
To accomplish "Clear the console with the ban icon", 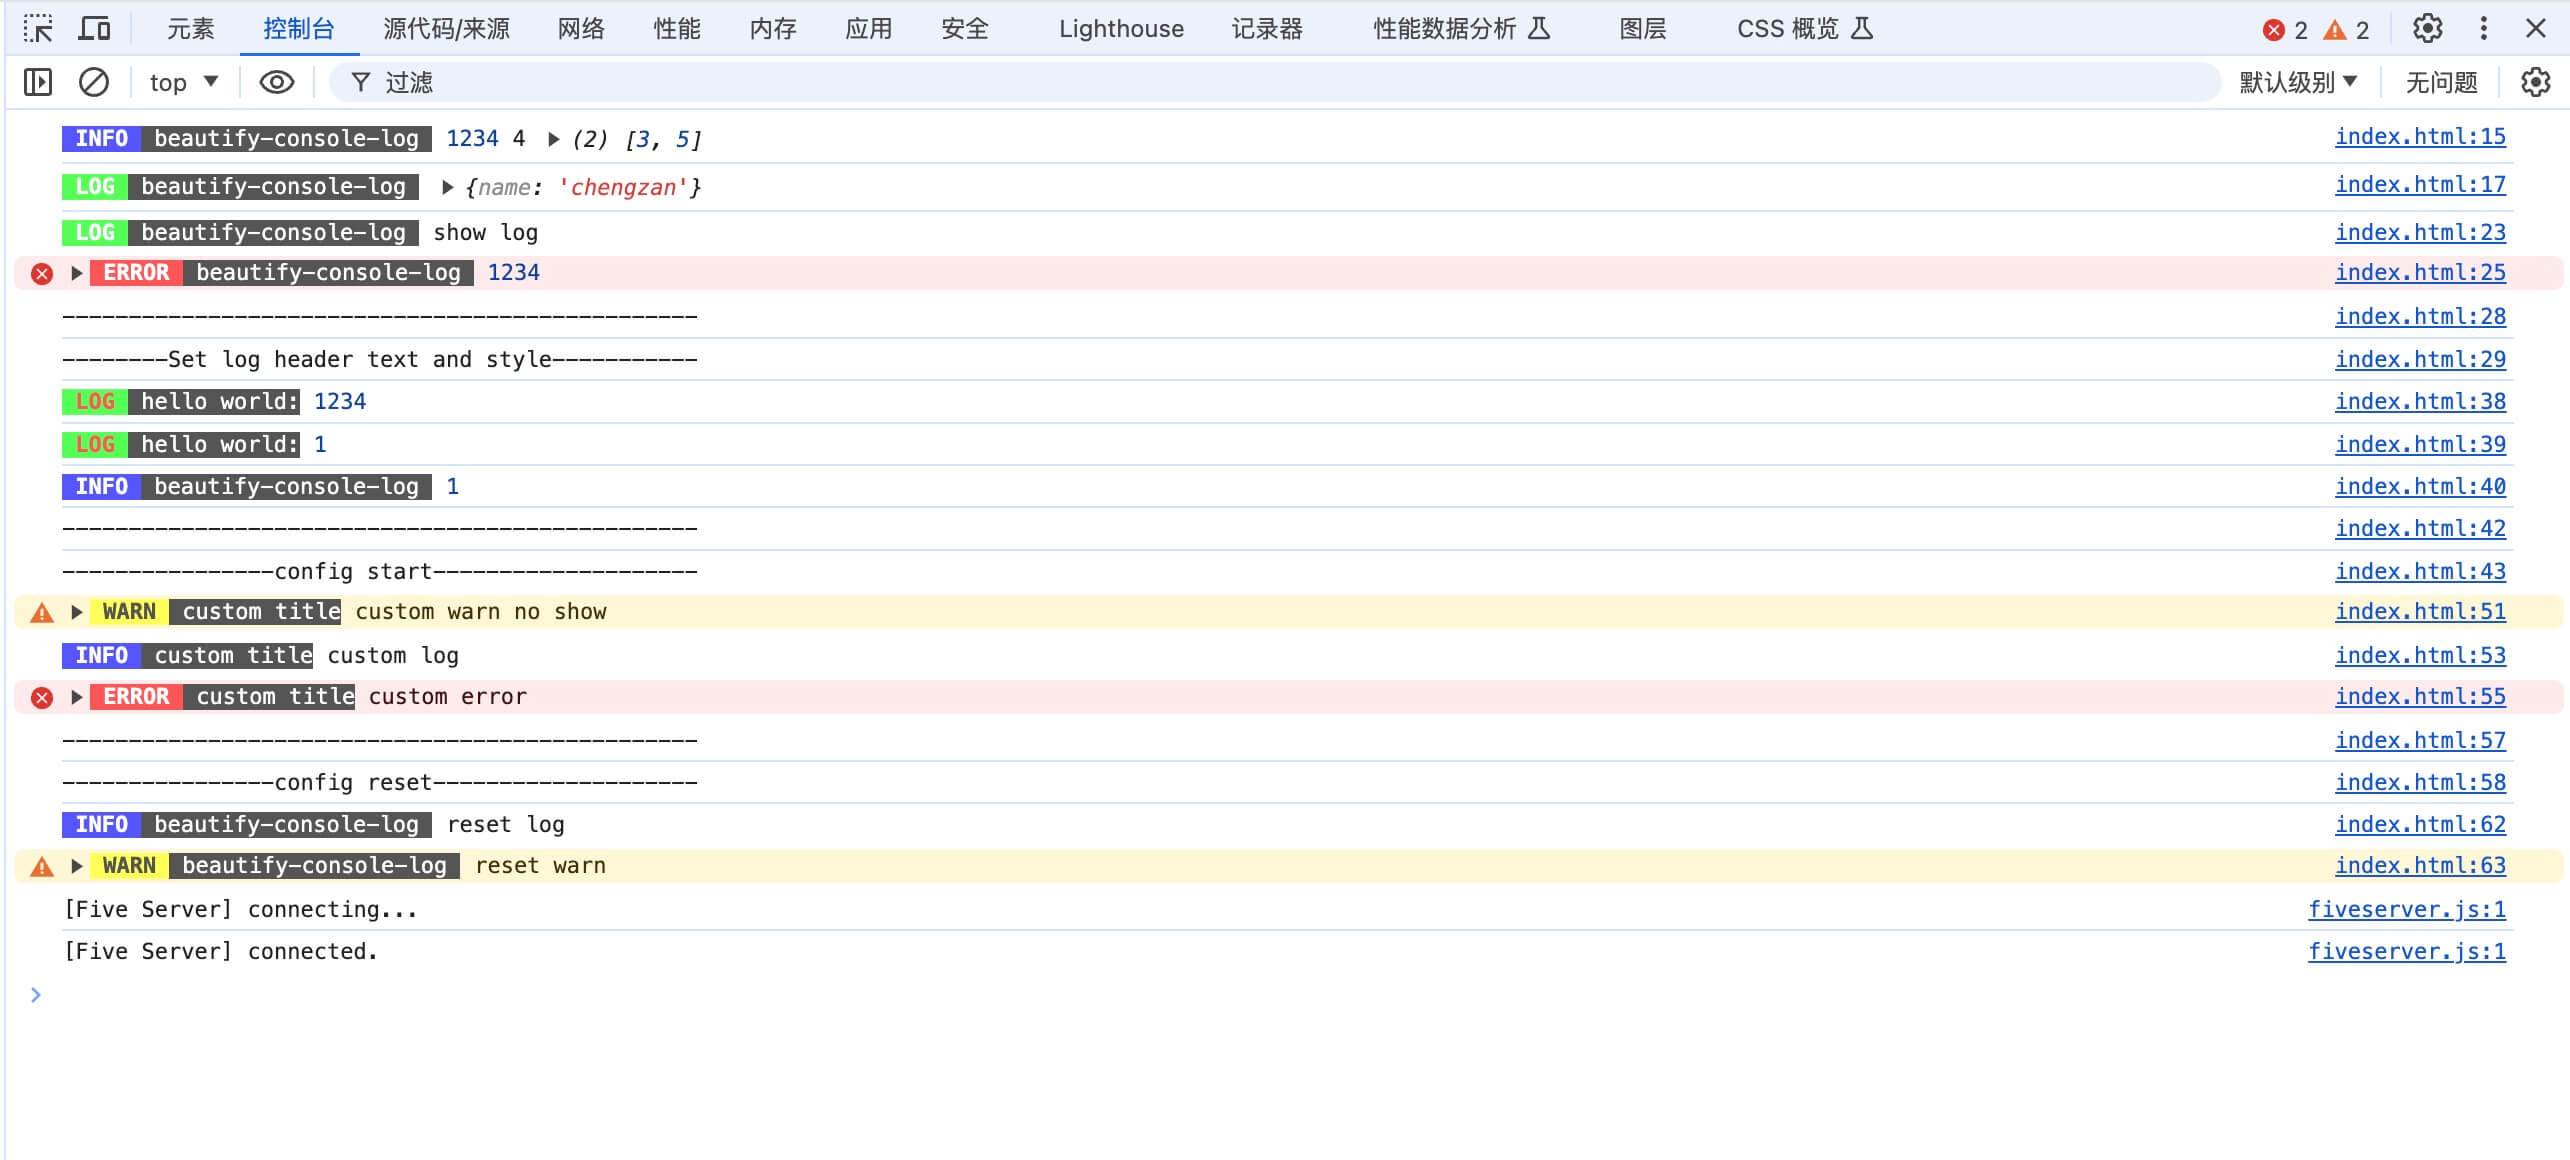I will click(94, 82).
